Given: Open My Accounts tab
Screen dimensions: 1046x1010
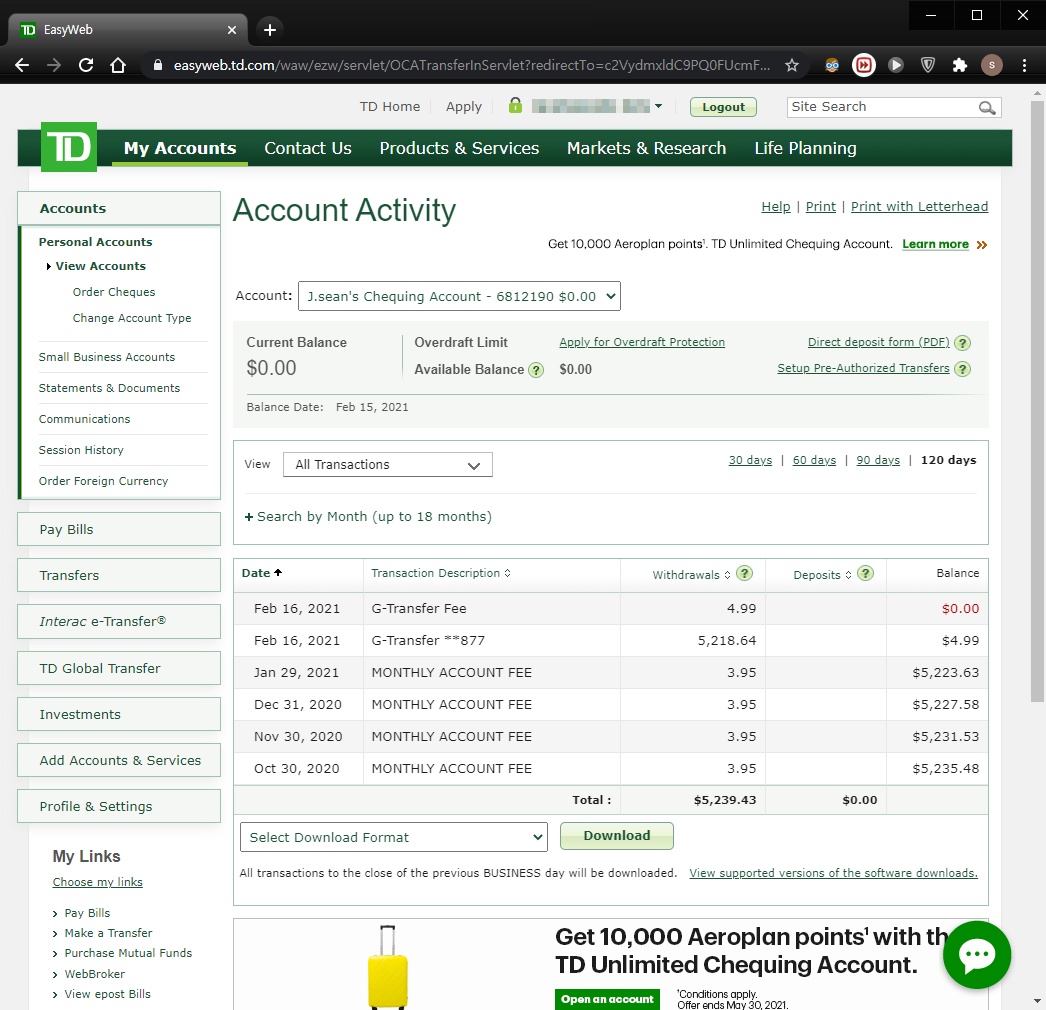Looking at the screenshot, I should pos(179,148).
